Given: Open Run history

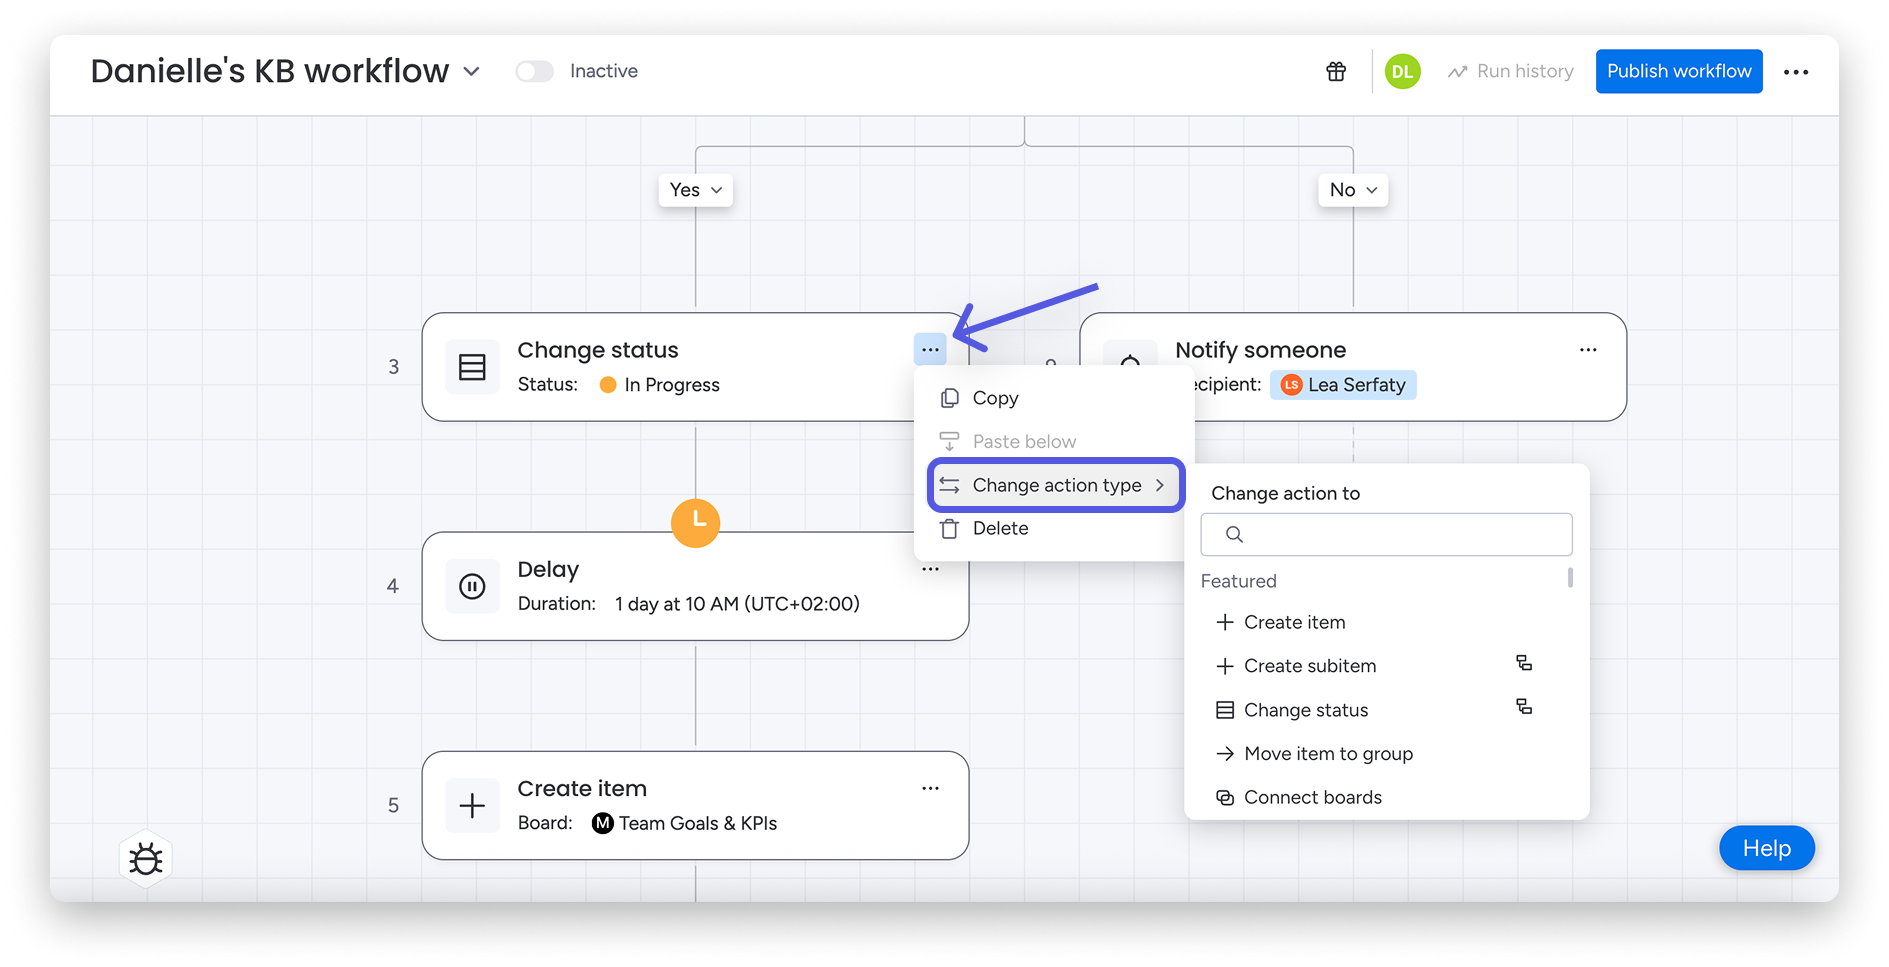Looking at the screenshot, I should pos(1511,72).
